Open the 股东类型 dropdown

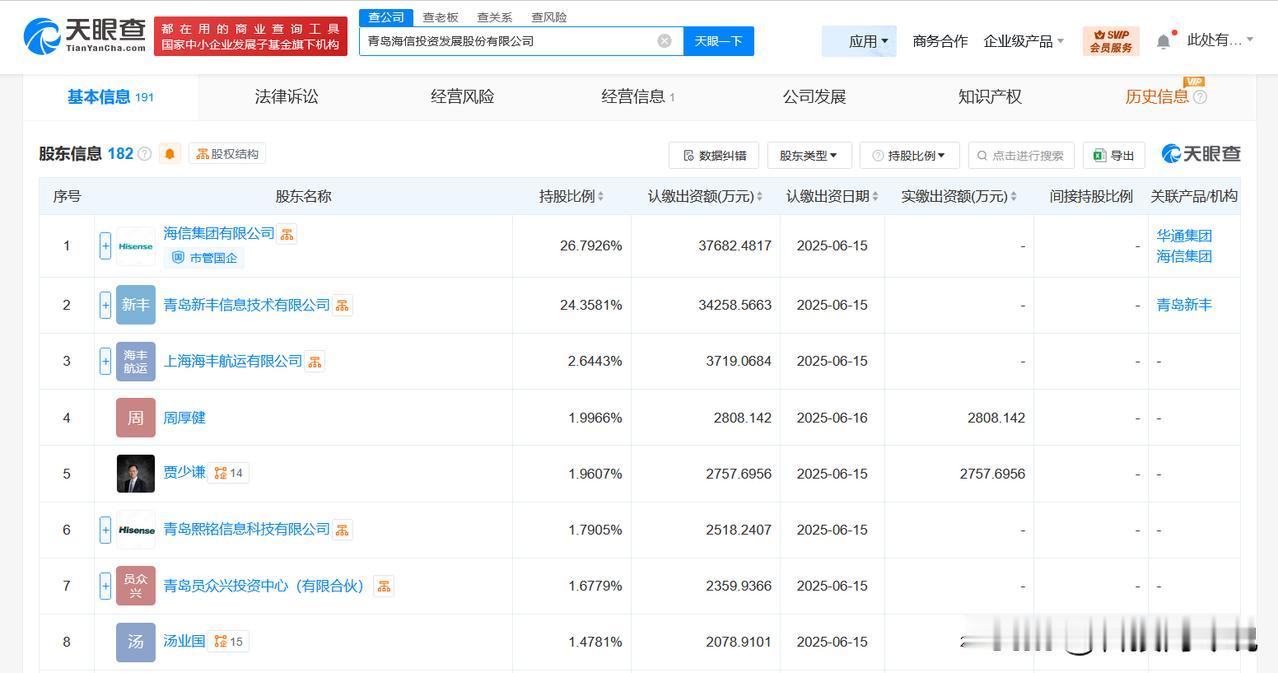point(809,155)
